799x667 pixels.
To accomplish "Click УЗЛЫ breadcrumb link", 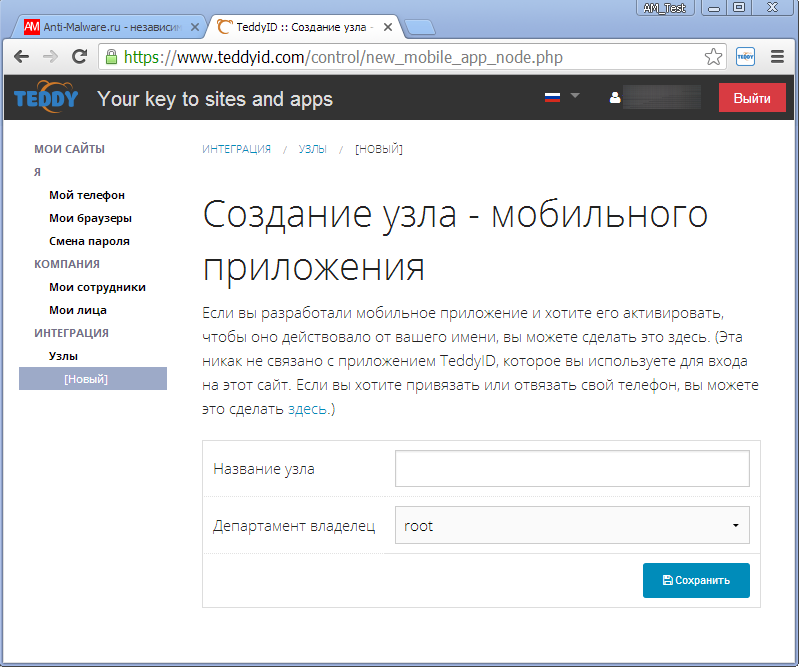I will (x=312, y=149).
